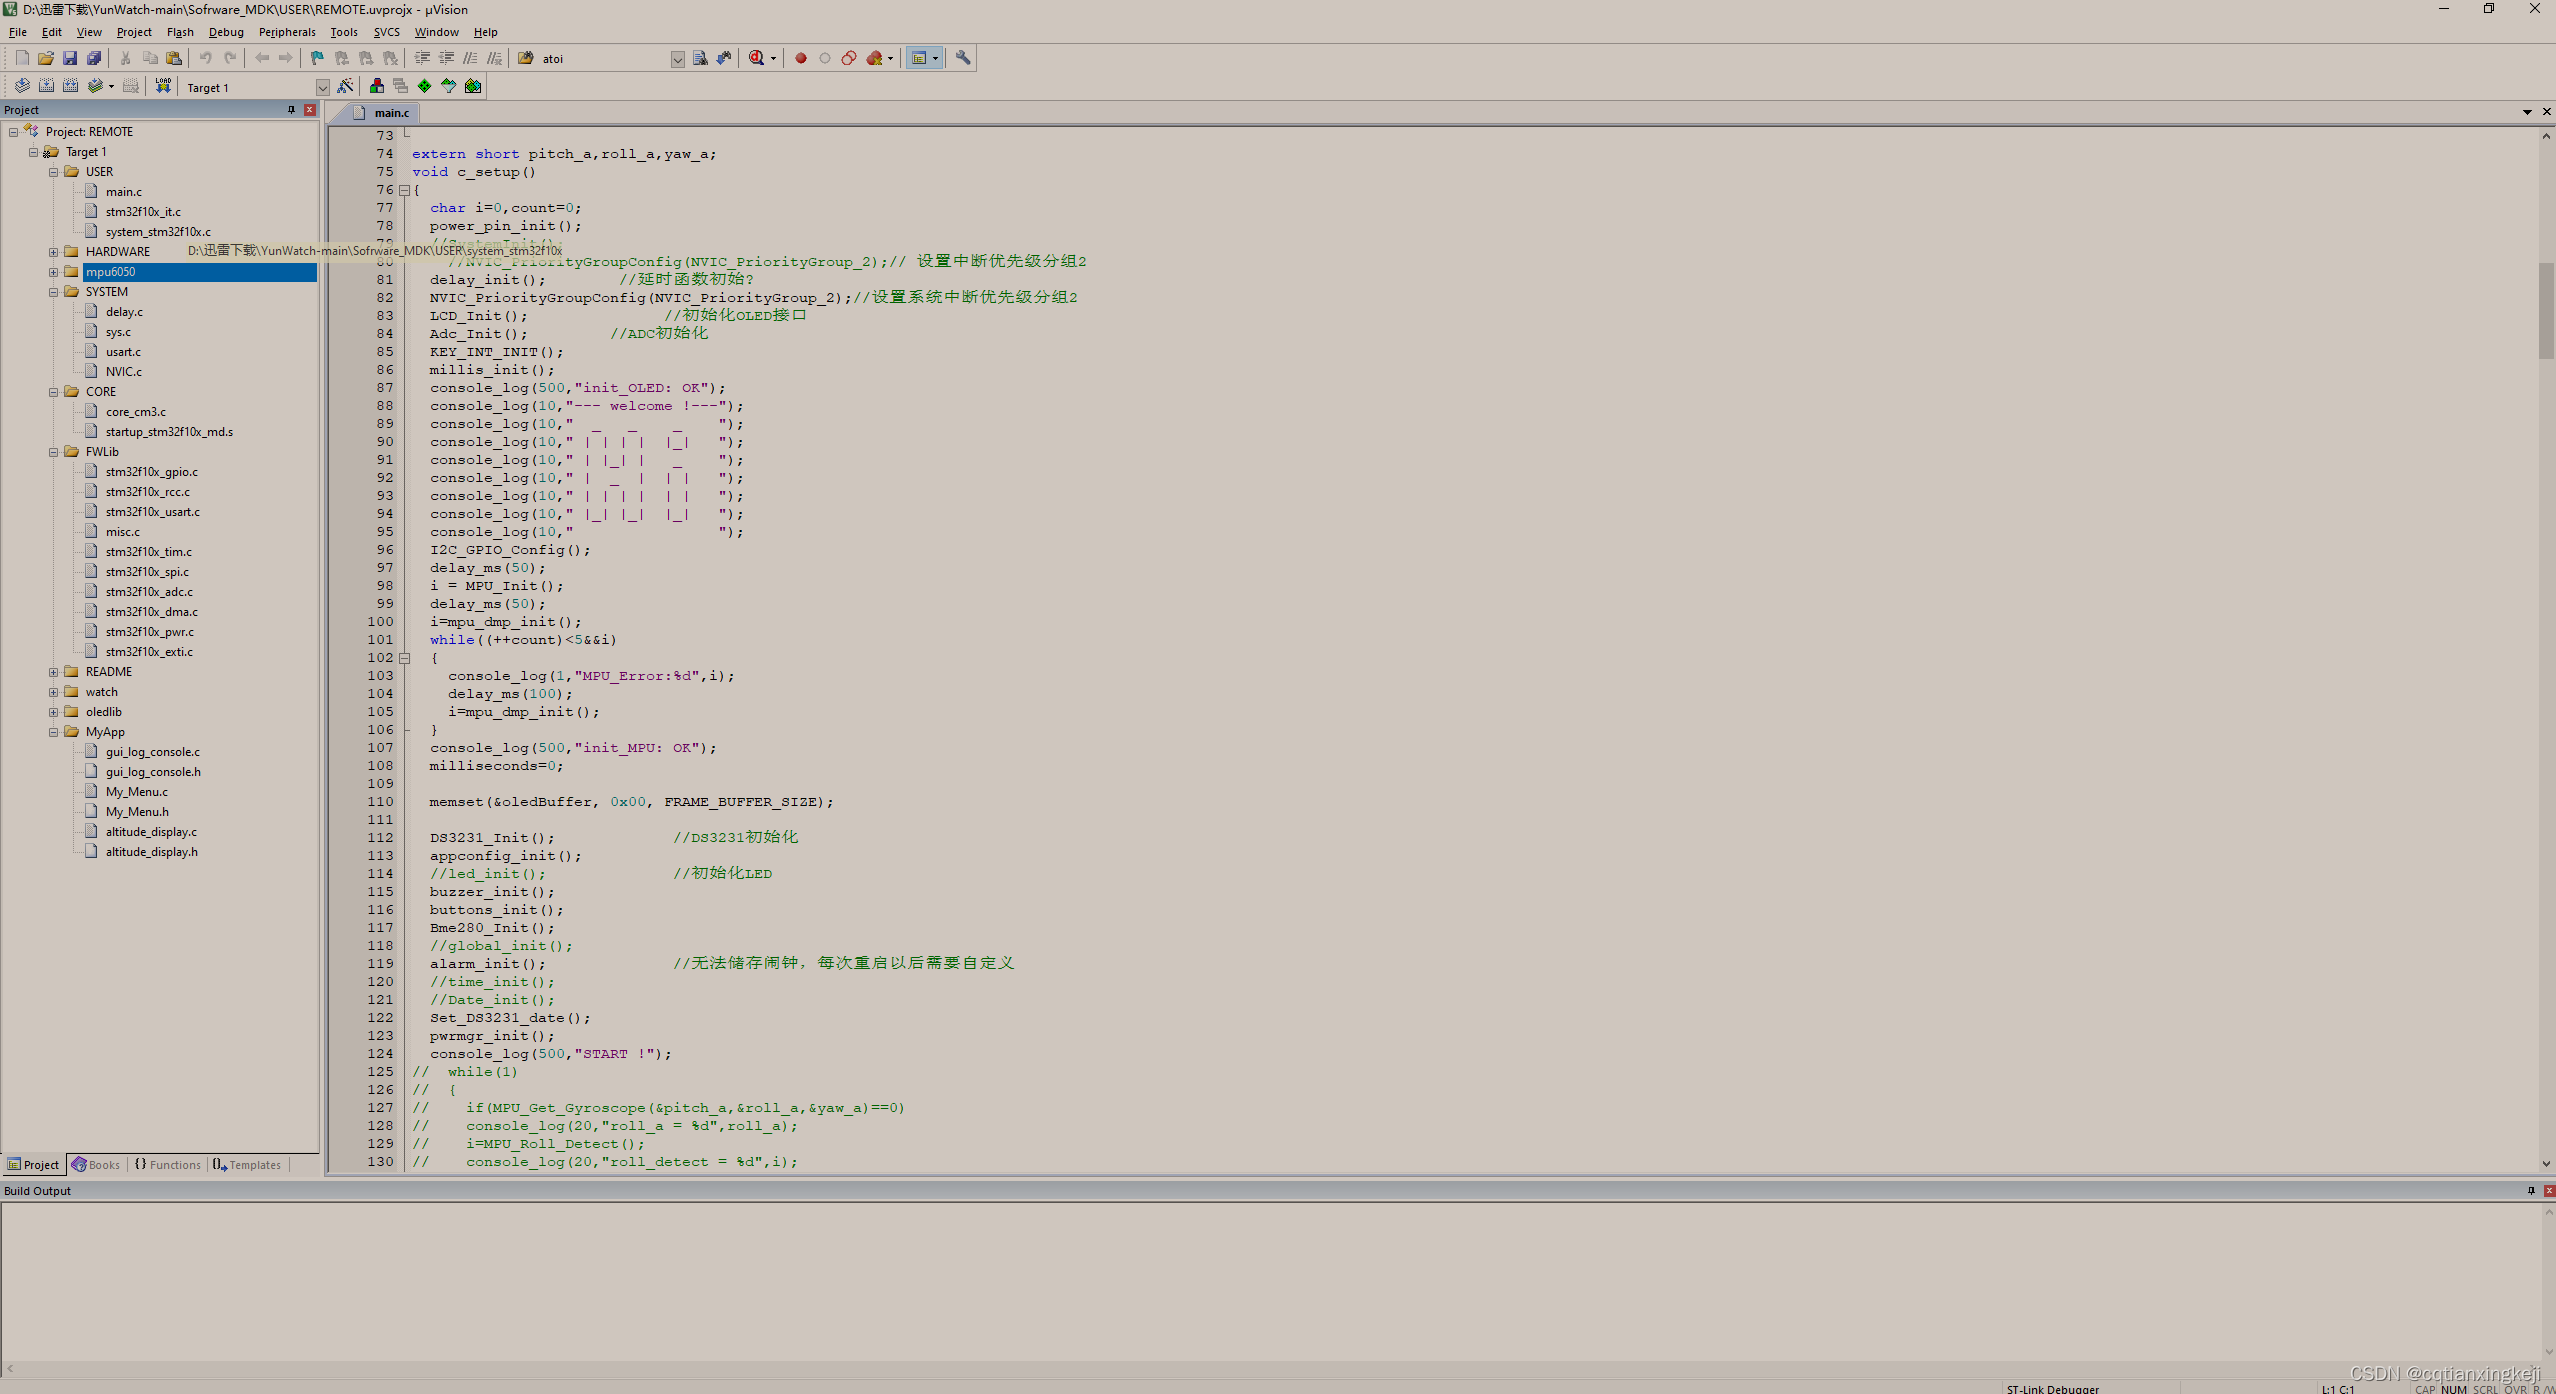This screenshot has width=2556, height=1394.
Task: Click the Configuration wrench icon
Action: point(963,58)
